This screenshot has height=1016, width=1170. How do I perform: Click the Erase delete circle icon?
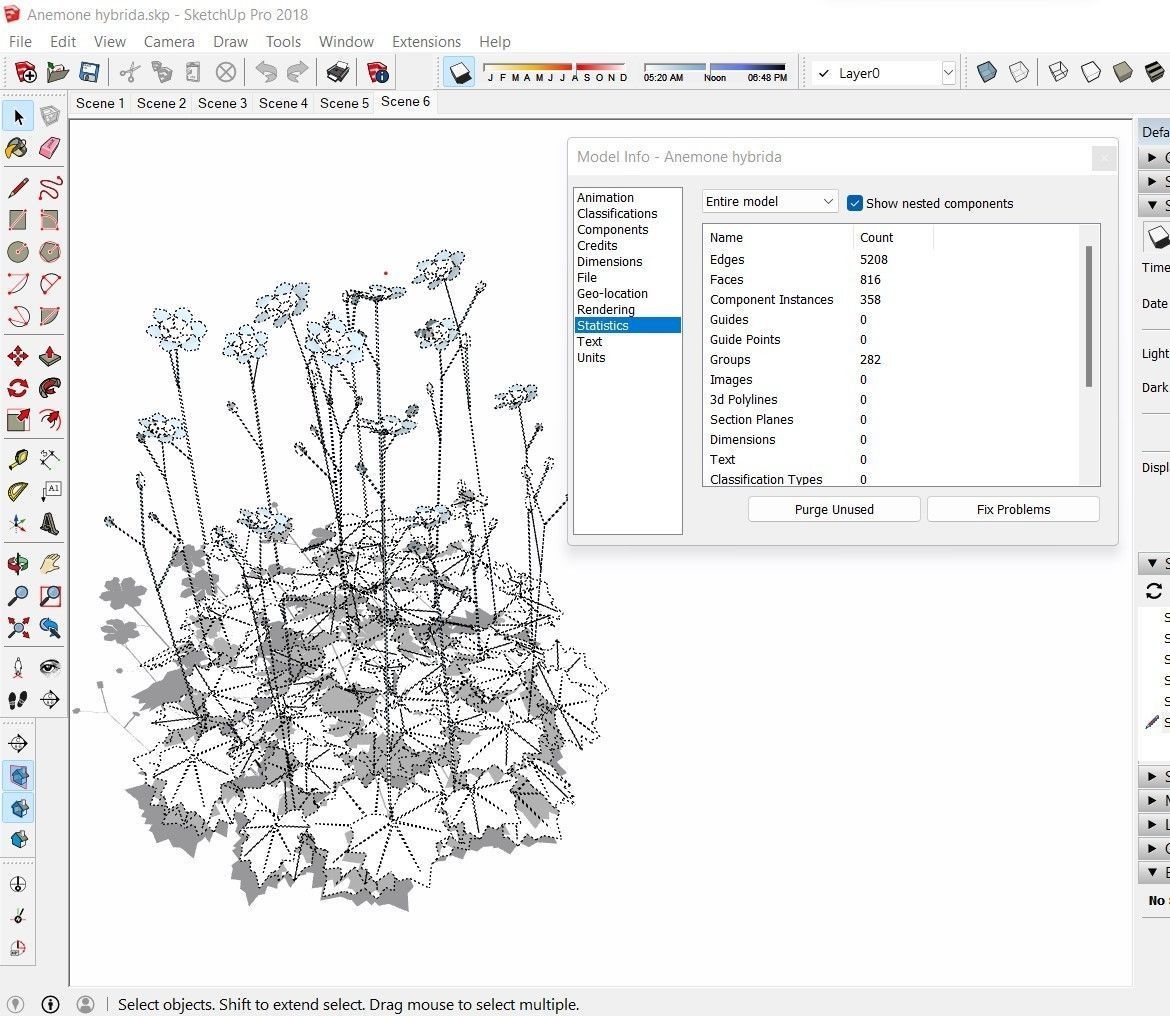[226, 72]
